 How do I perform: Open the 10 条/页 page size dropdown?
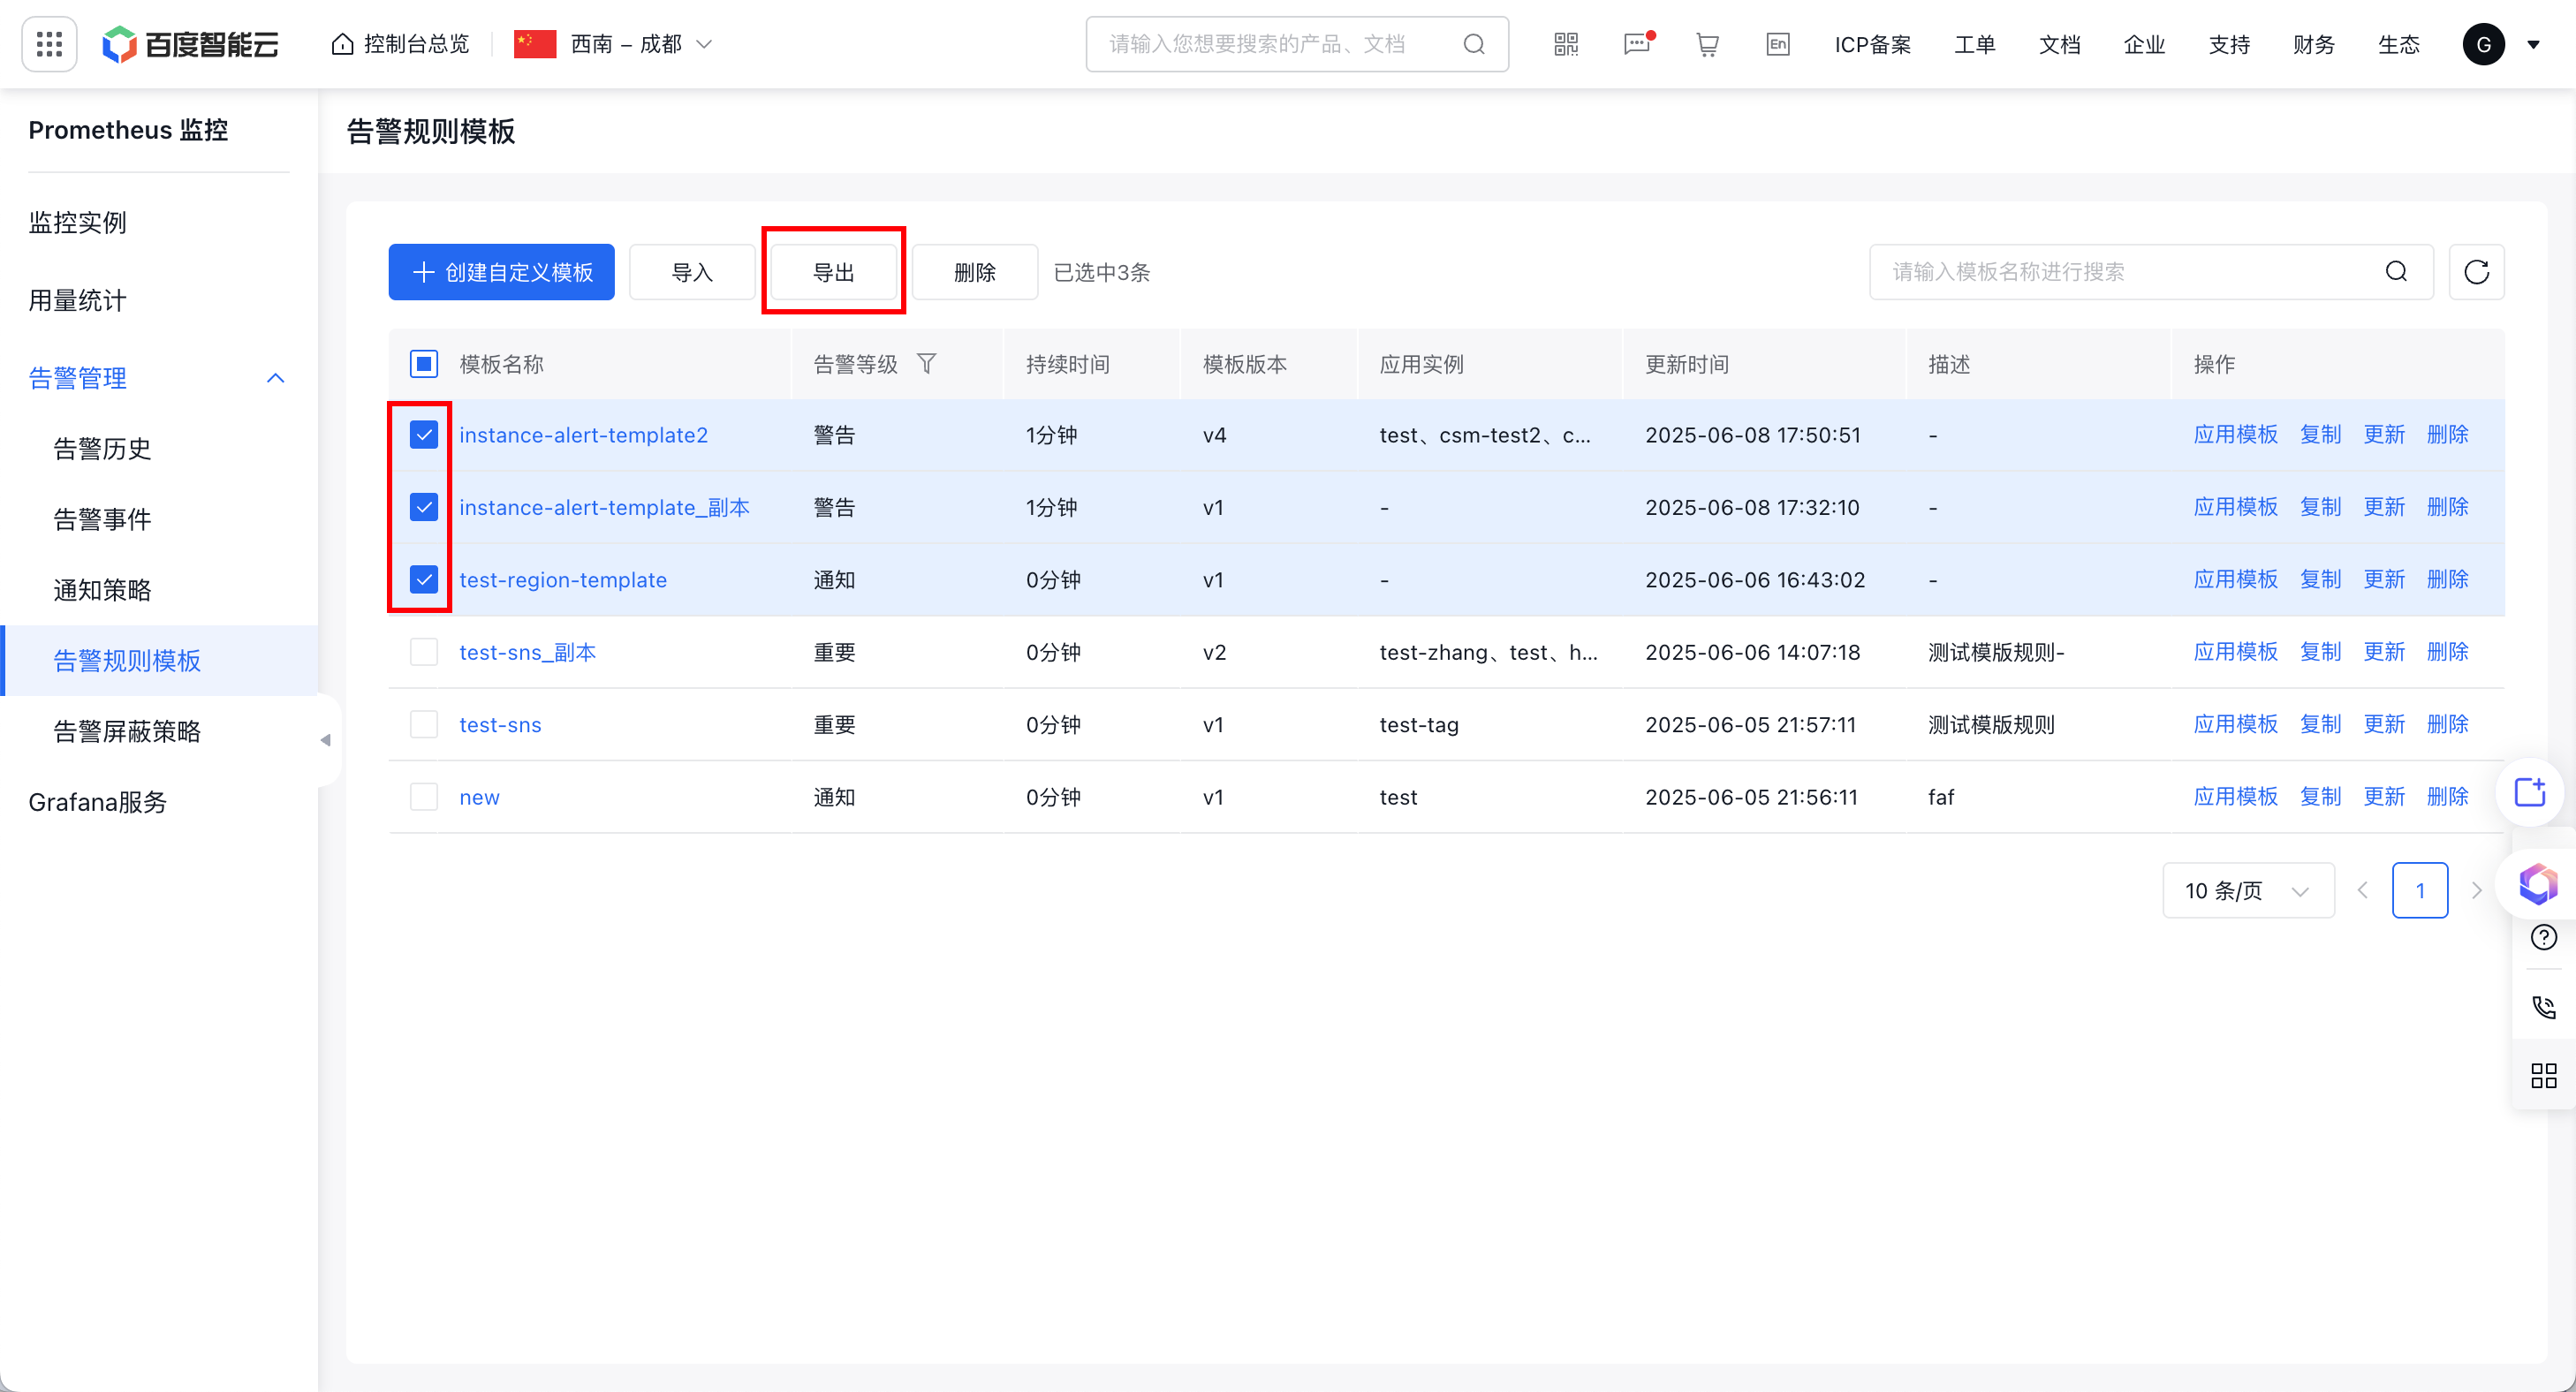coord(2248,890)
